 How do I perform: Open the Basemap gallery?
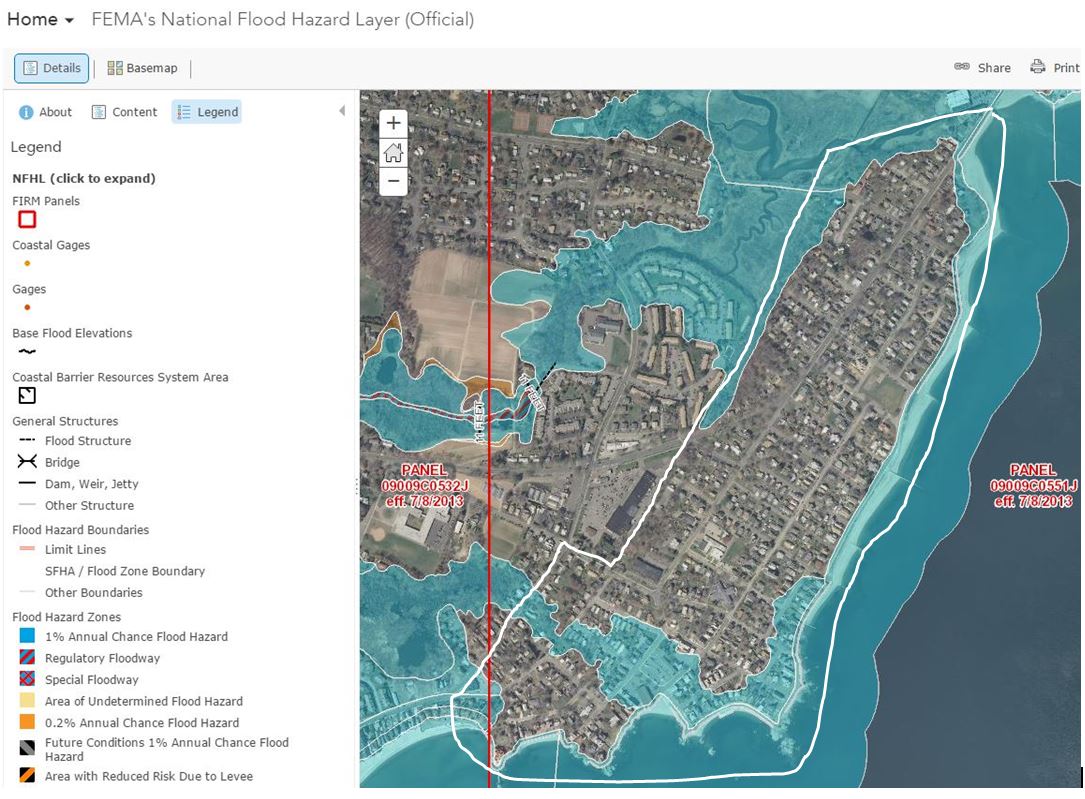pos(143,68)
